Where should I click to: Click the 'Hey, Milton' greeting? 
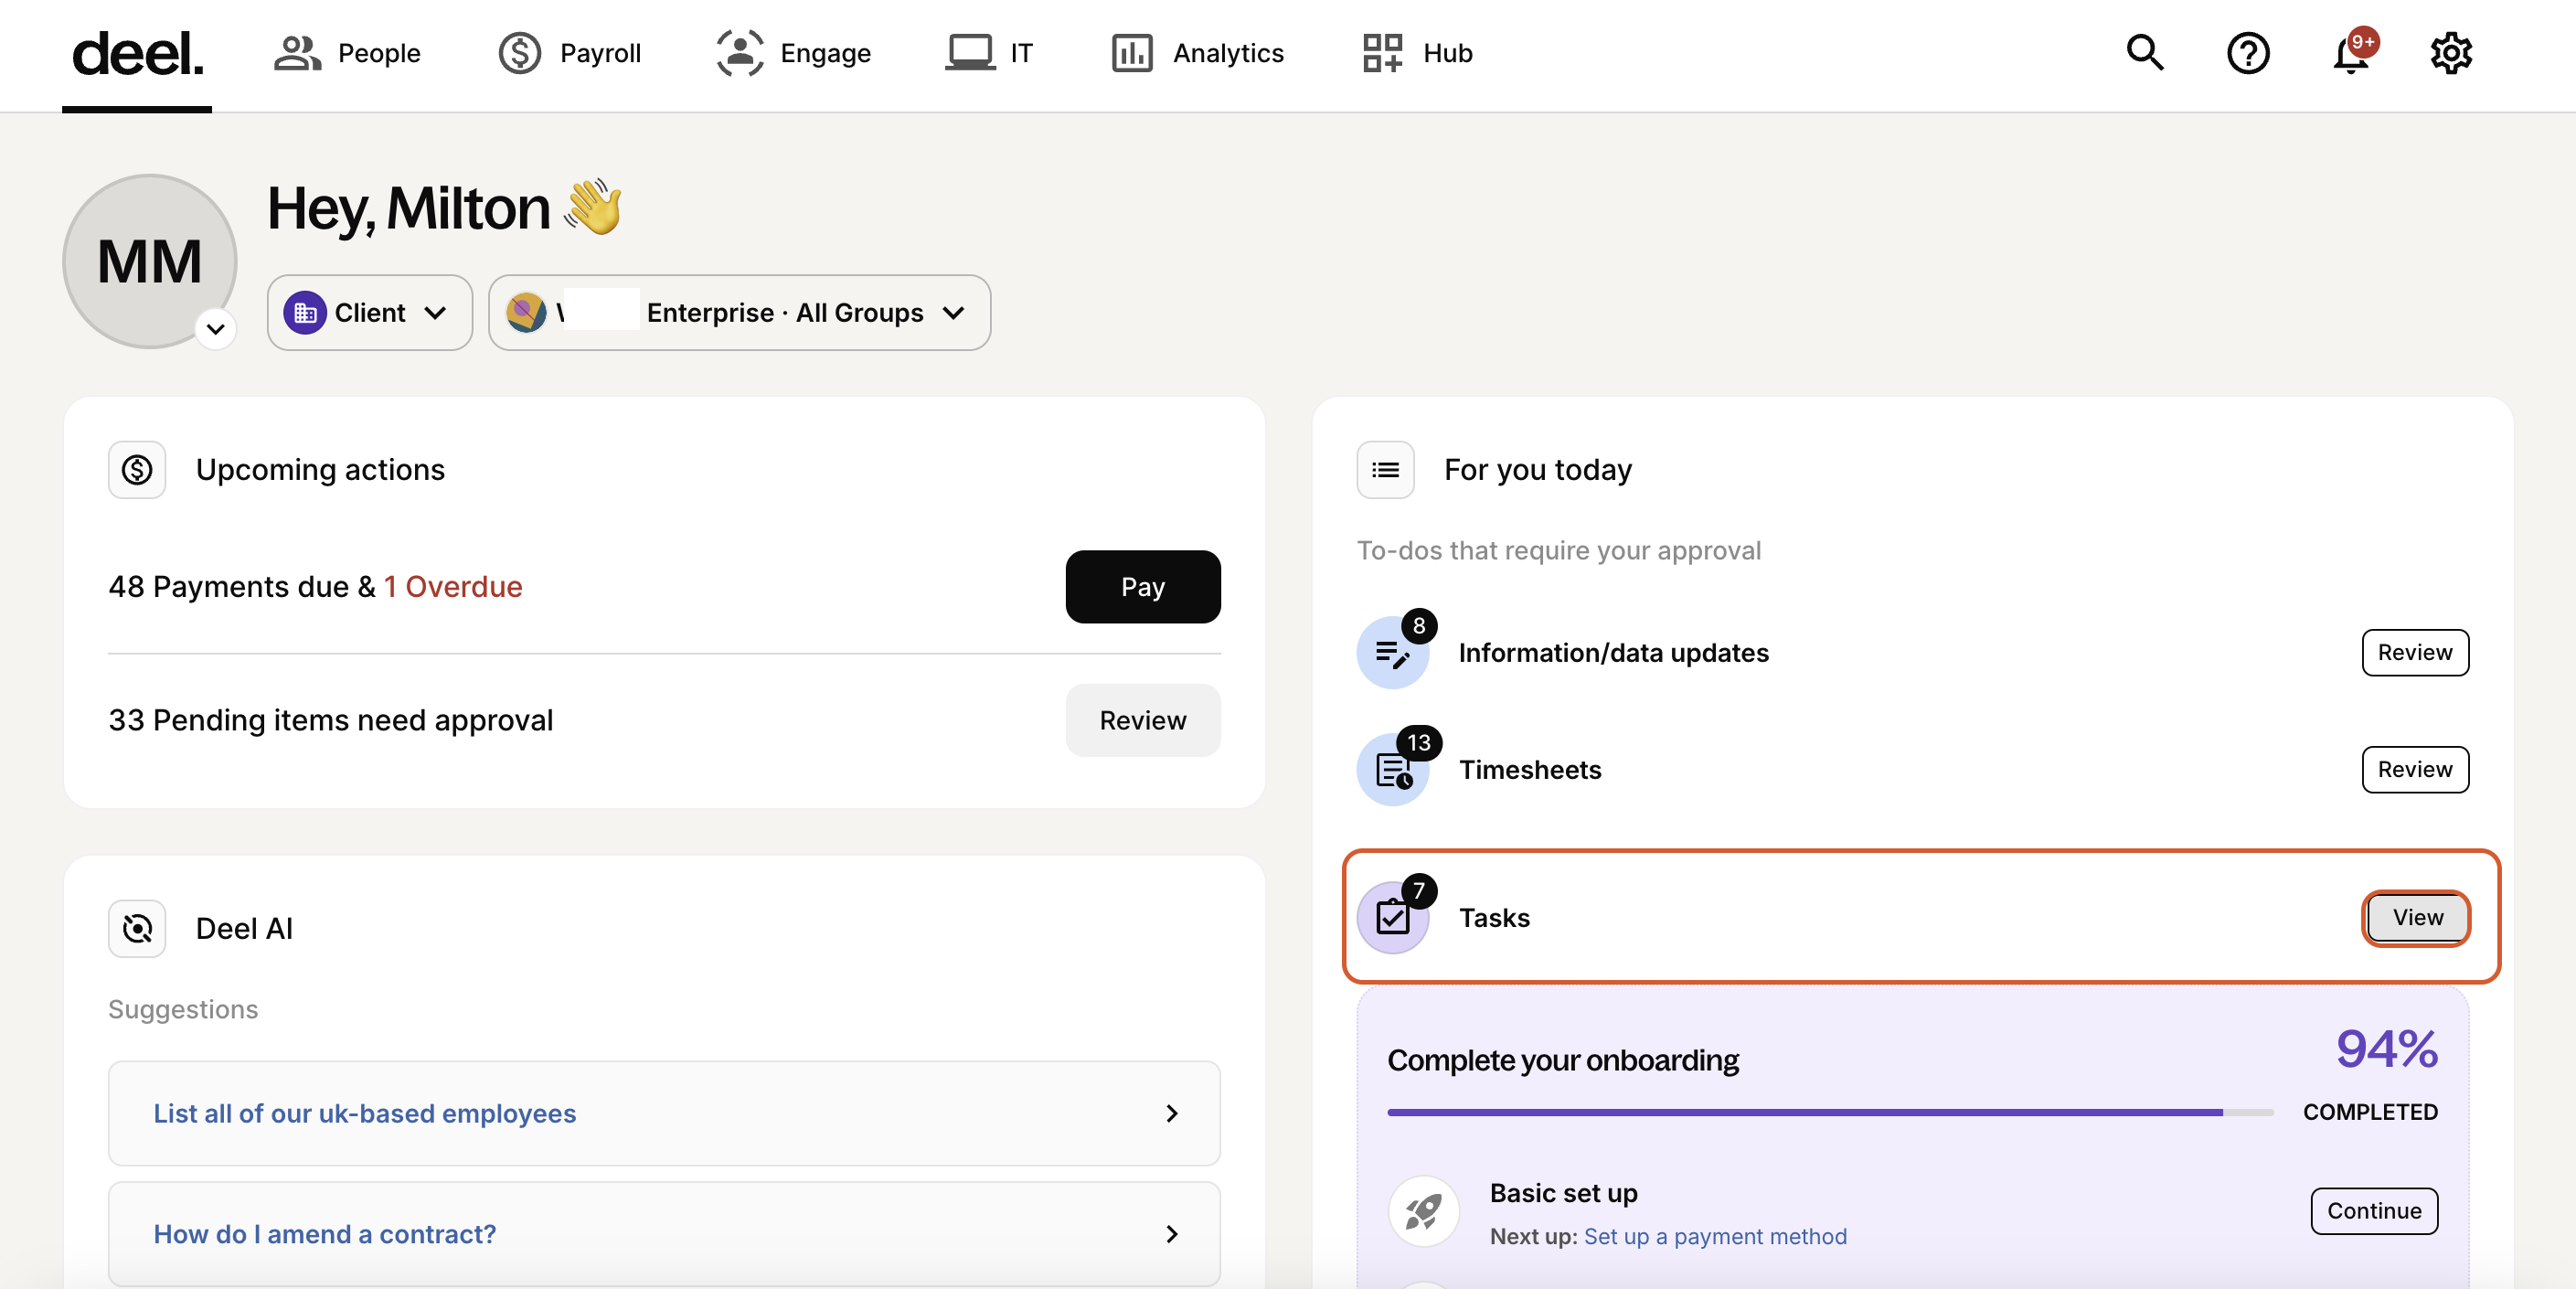408,208
